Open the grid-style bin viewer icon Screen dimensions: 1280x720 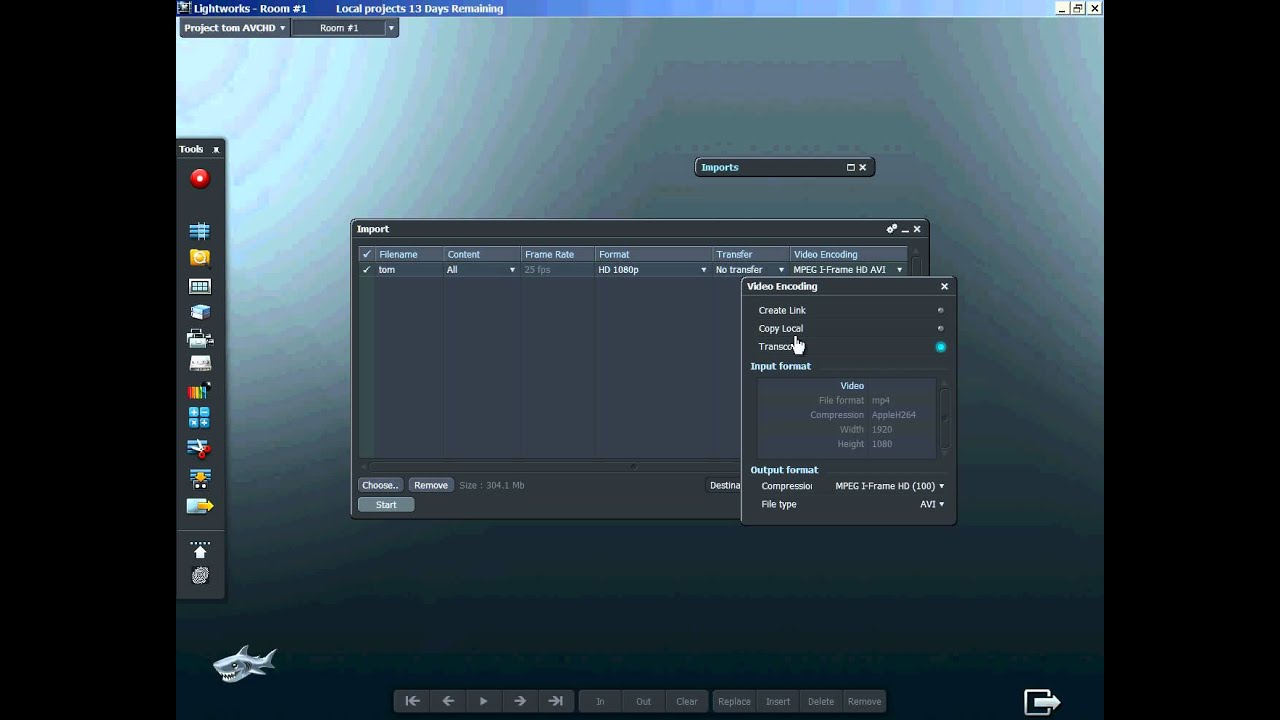click(200, 286)
